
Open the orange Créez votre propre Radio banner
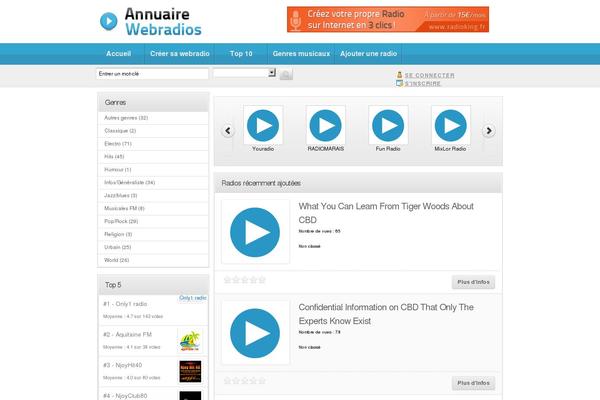click(x=388, y=19)
